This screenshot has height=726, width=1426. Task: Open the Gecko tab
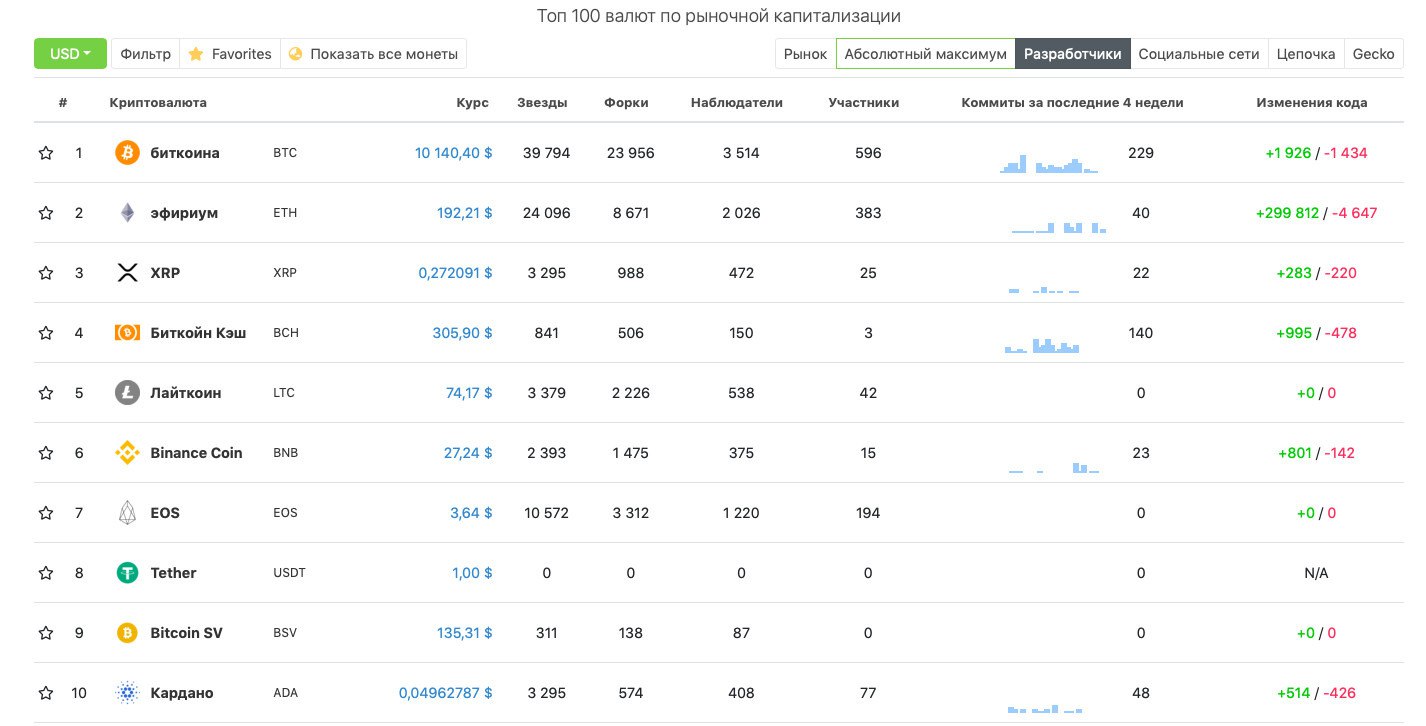point(1374,54)
